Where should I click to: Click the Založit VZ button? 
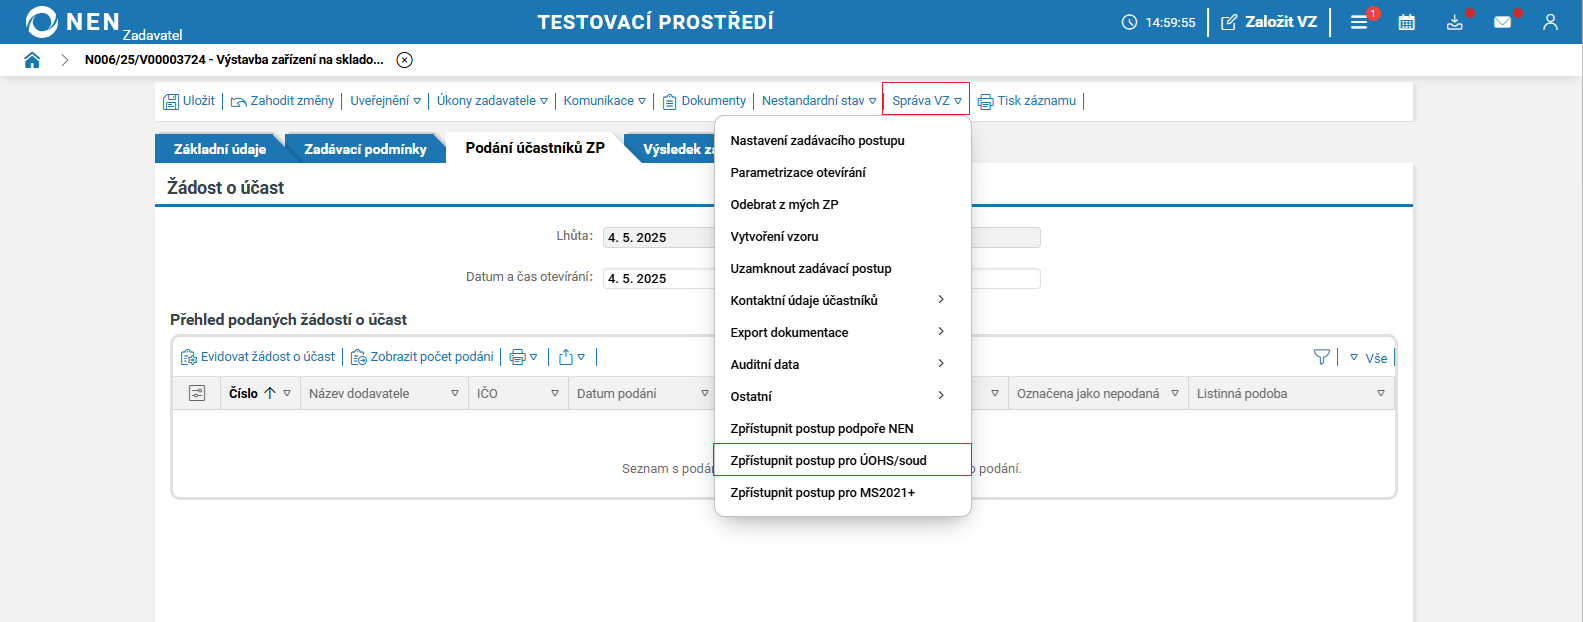[1269, 22]
